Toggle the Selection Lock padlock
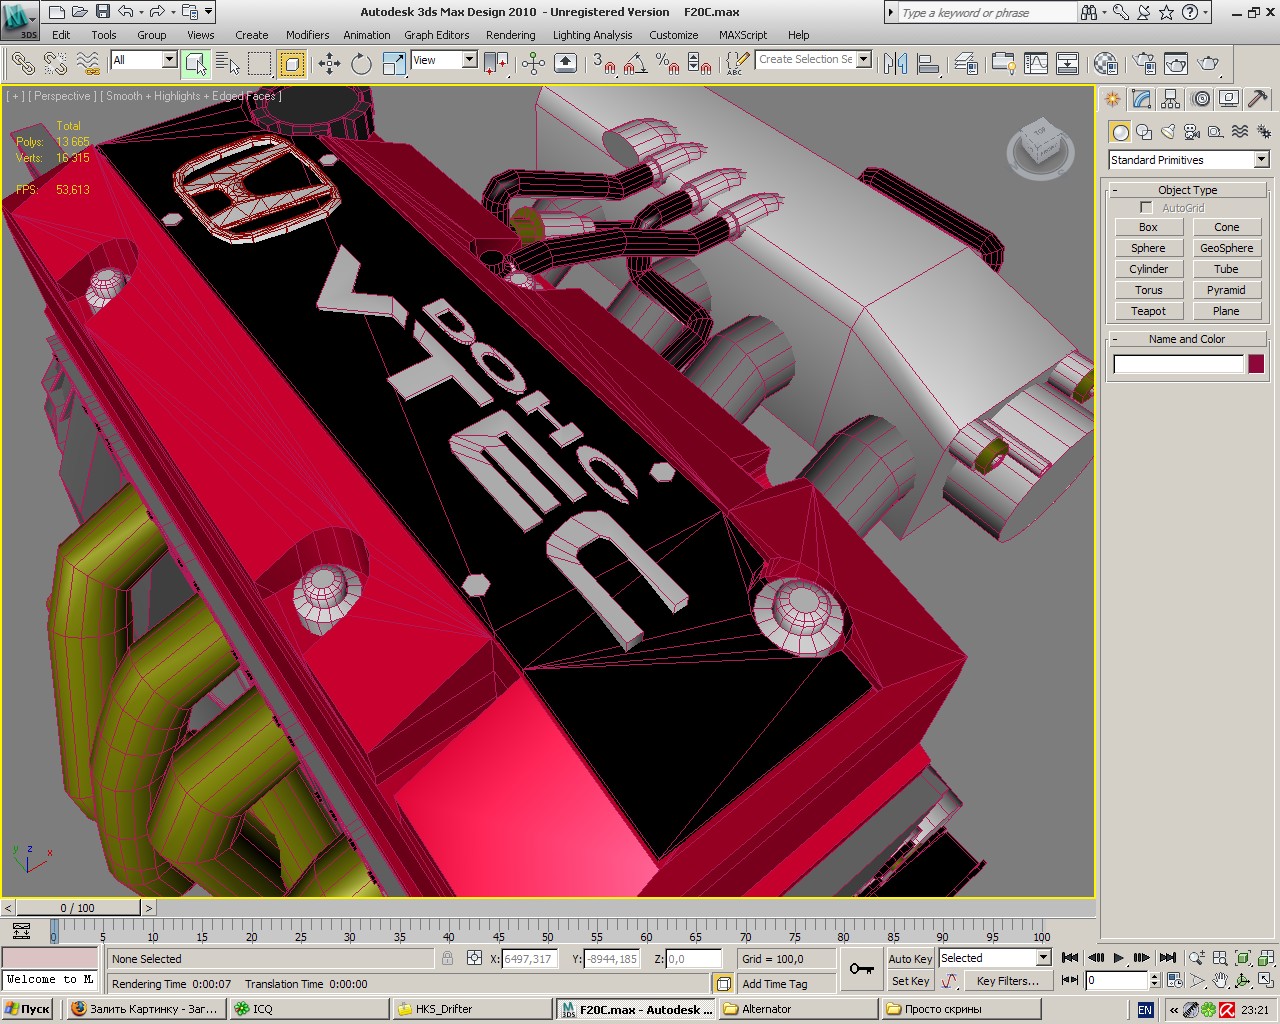 click(447, 959)
